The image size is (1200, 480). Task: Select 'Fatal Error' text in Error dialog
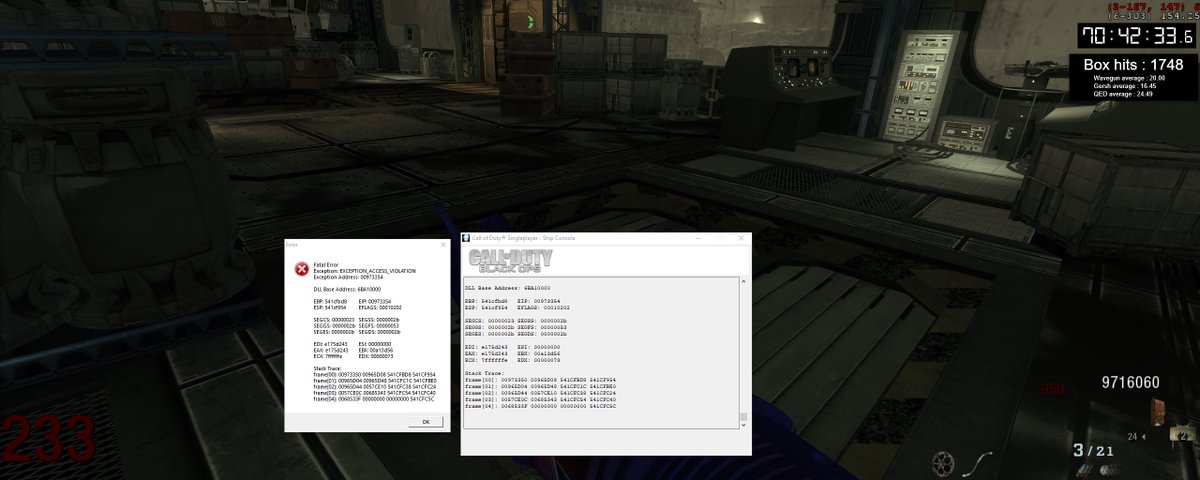[x=326, y=265]
